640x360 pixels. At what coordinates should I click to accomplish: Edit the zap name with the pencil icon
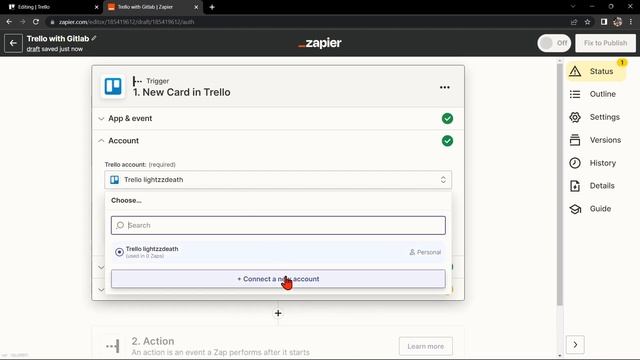pos(94,38)
